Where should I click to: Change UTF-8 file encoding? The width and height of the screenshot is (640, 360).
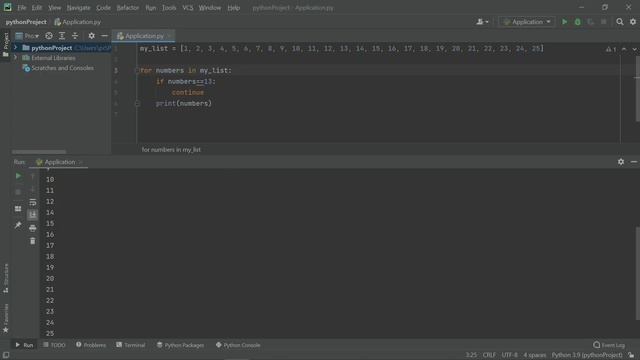[509, 355]
